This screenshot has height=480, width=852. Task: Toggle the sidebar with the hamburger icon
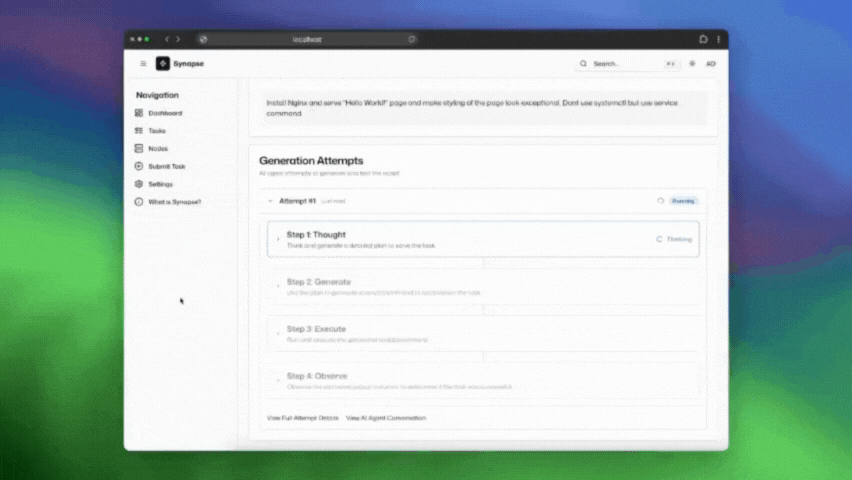[143, 63]
